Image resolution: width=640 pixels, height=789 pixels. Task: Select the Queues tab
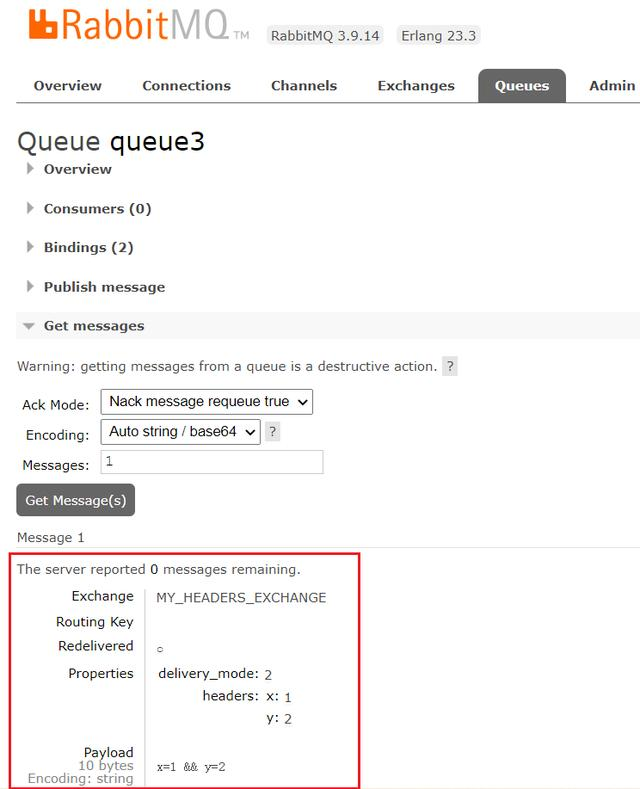pos(522,86)
